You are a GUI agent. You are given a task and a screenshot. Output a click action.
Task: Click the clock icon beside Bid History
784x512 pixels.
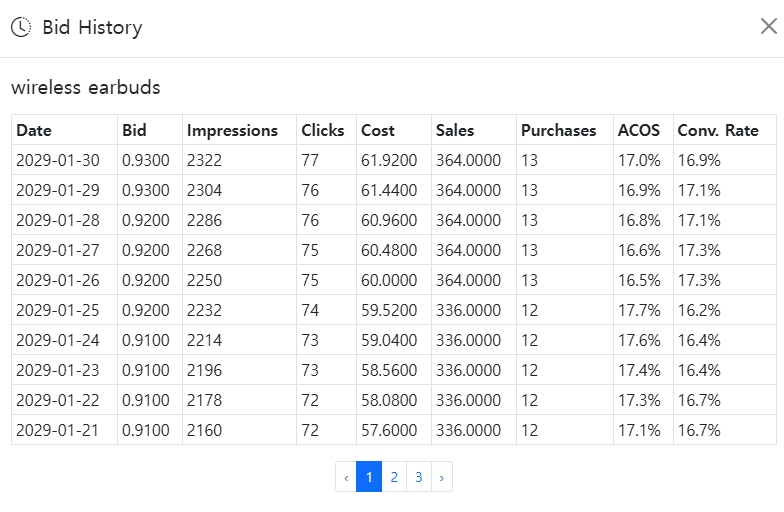tap(21, 27)
